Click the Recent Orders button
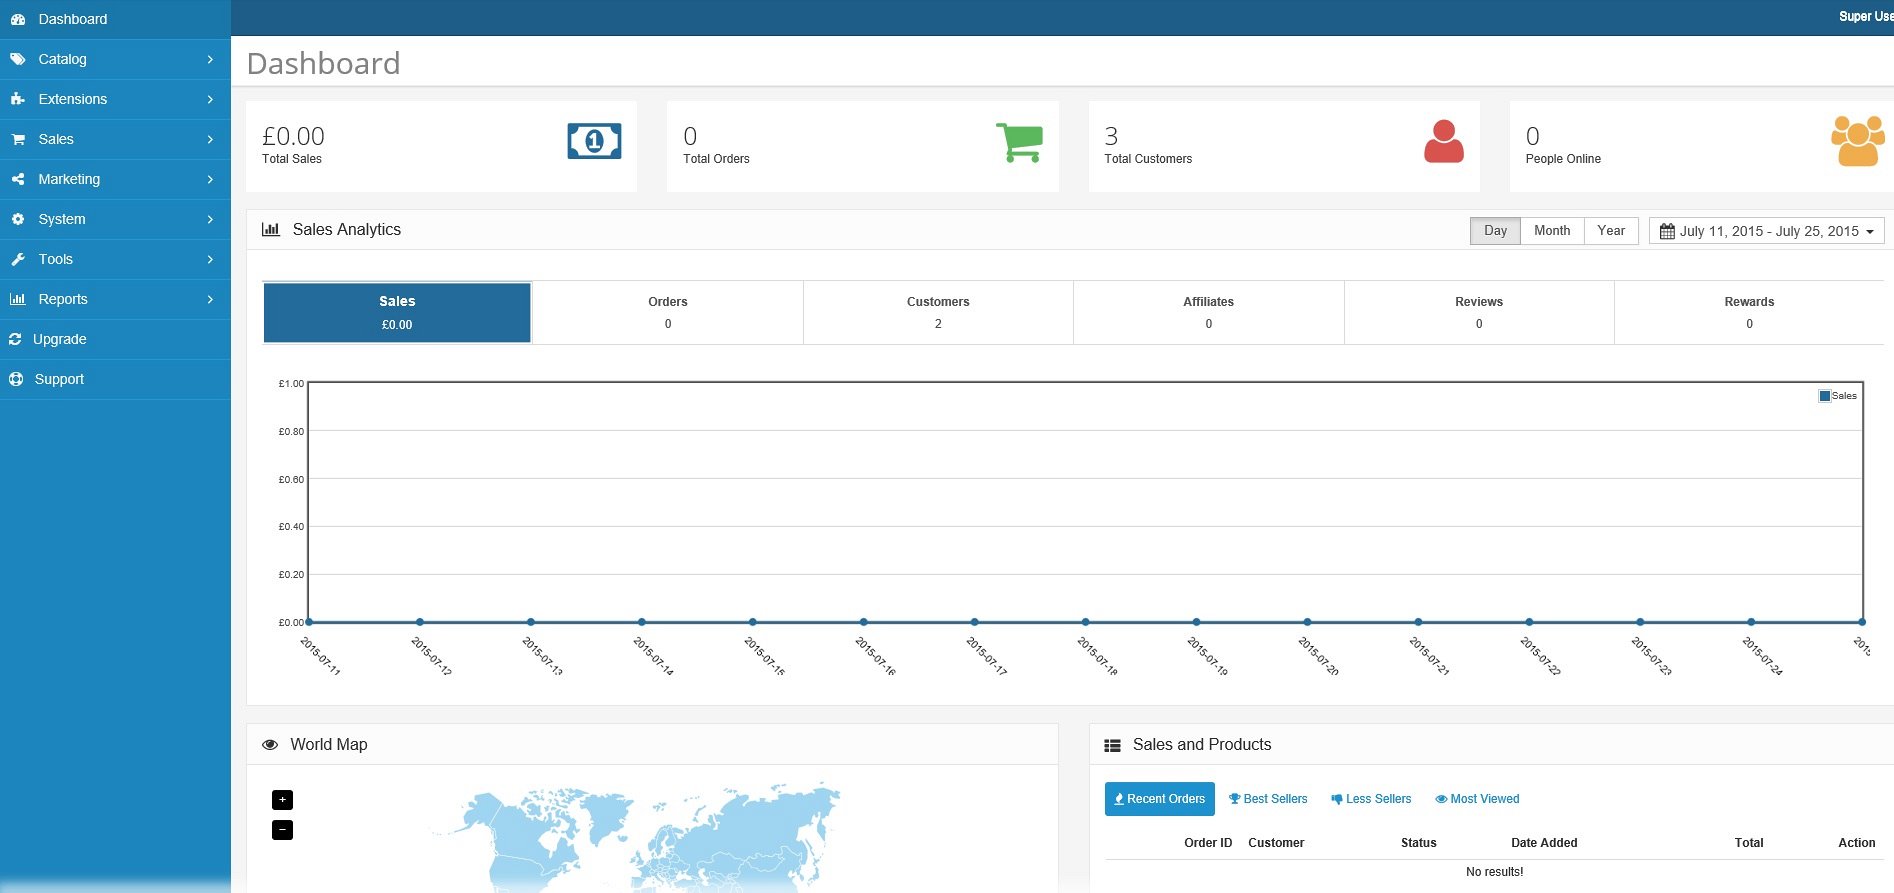Viewport: 1894px width, 893px height. 1159,799
